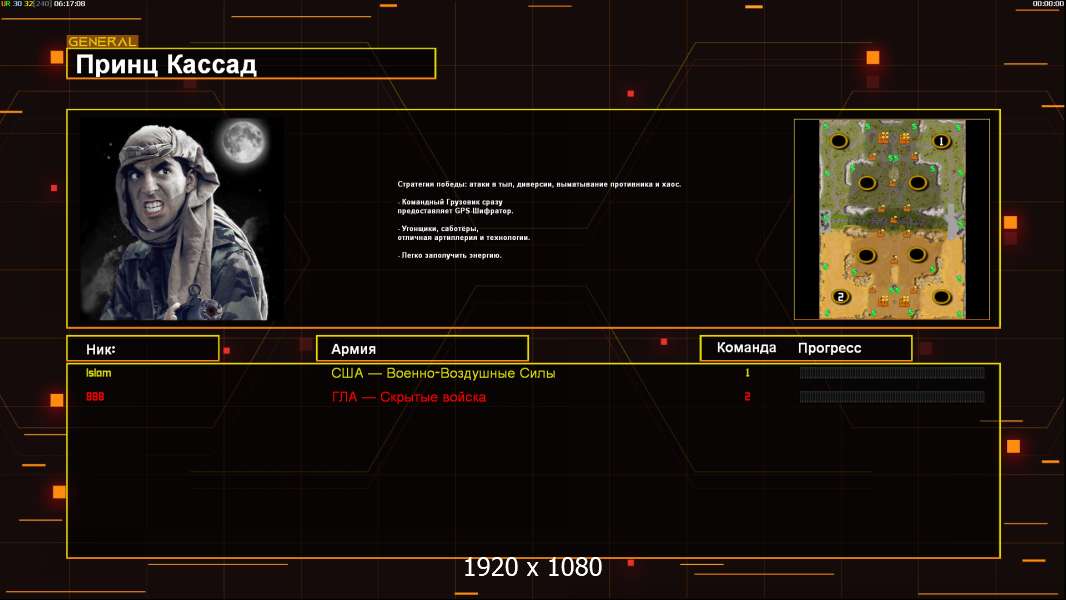1066x600 pixels.
Task: Select the player name 'Islom'
Action: pos(99,373)
